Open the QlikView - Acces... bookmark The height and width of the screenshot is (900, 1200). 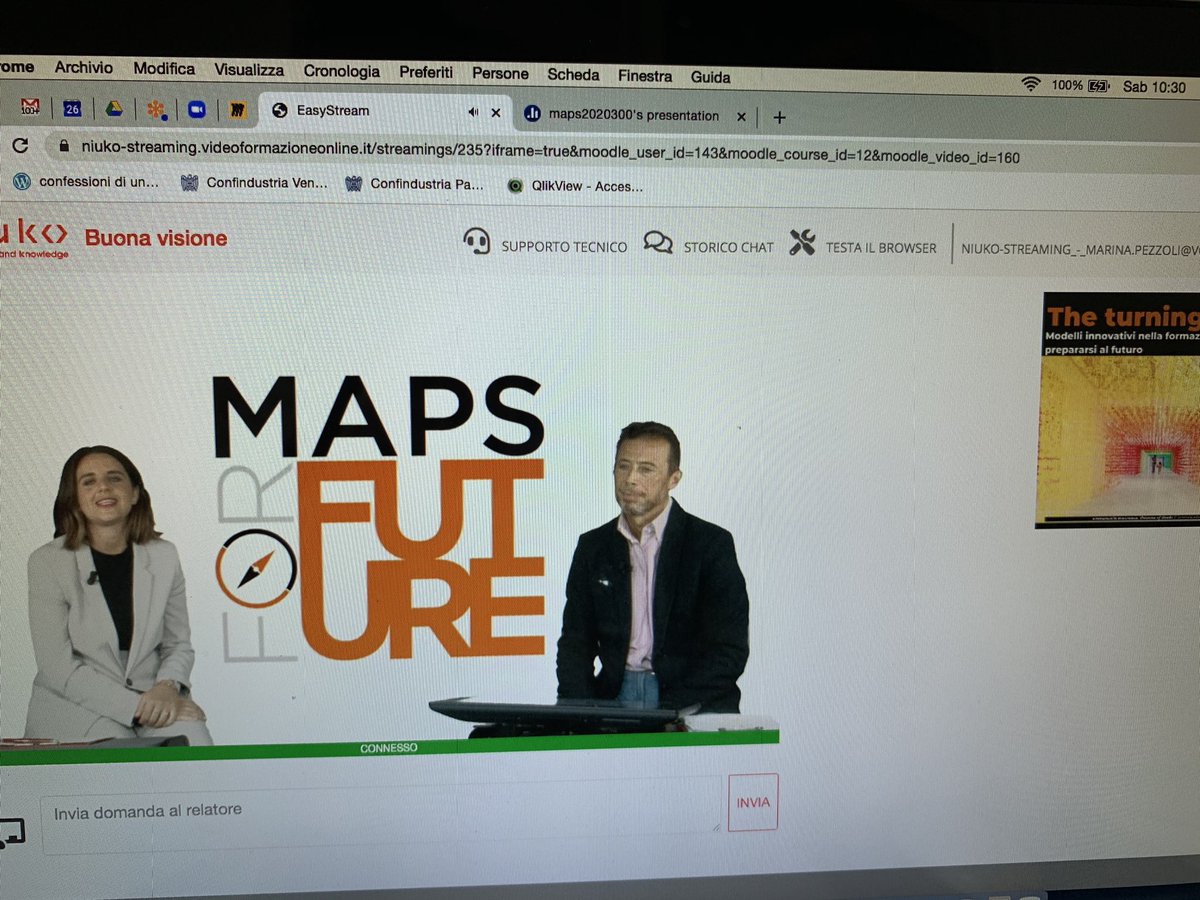(575, 186)
